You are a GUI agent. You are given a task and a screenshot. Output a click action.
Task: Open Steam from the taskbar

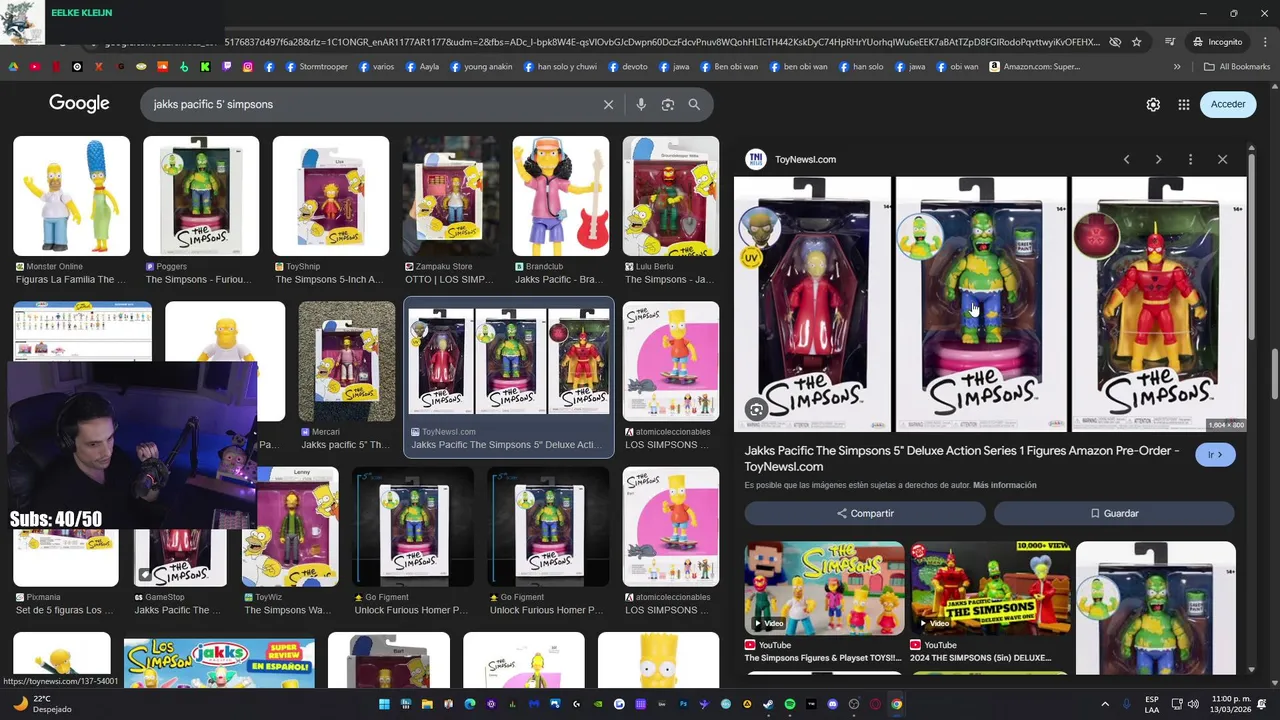point(768,704)
